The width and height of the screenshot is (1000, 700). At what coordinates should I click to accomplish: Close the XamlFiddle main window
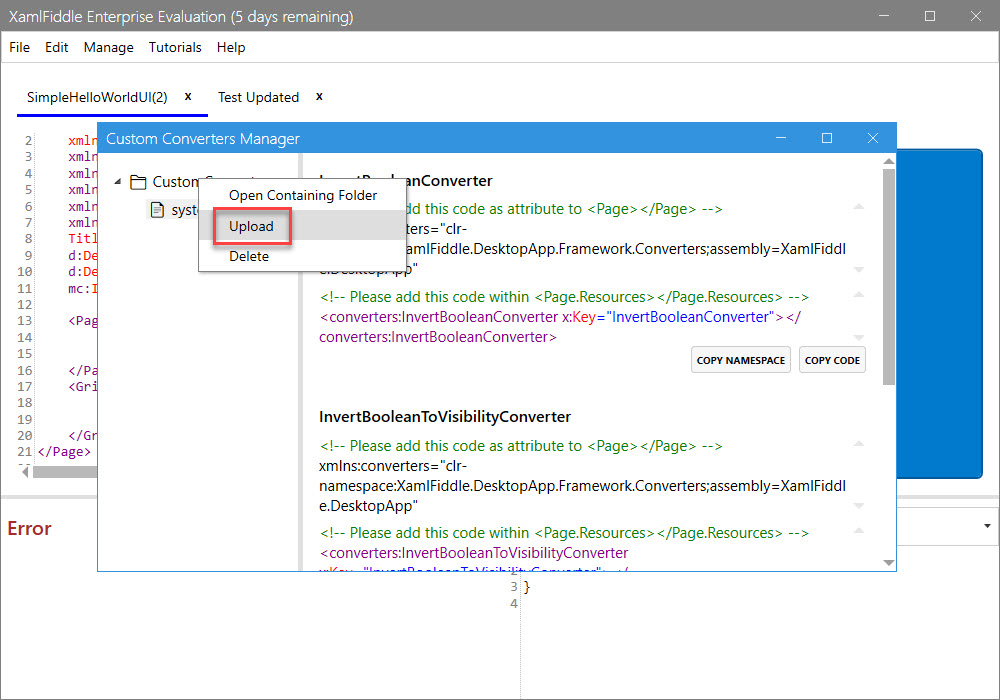(x=976, y=16)
